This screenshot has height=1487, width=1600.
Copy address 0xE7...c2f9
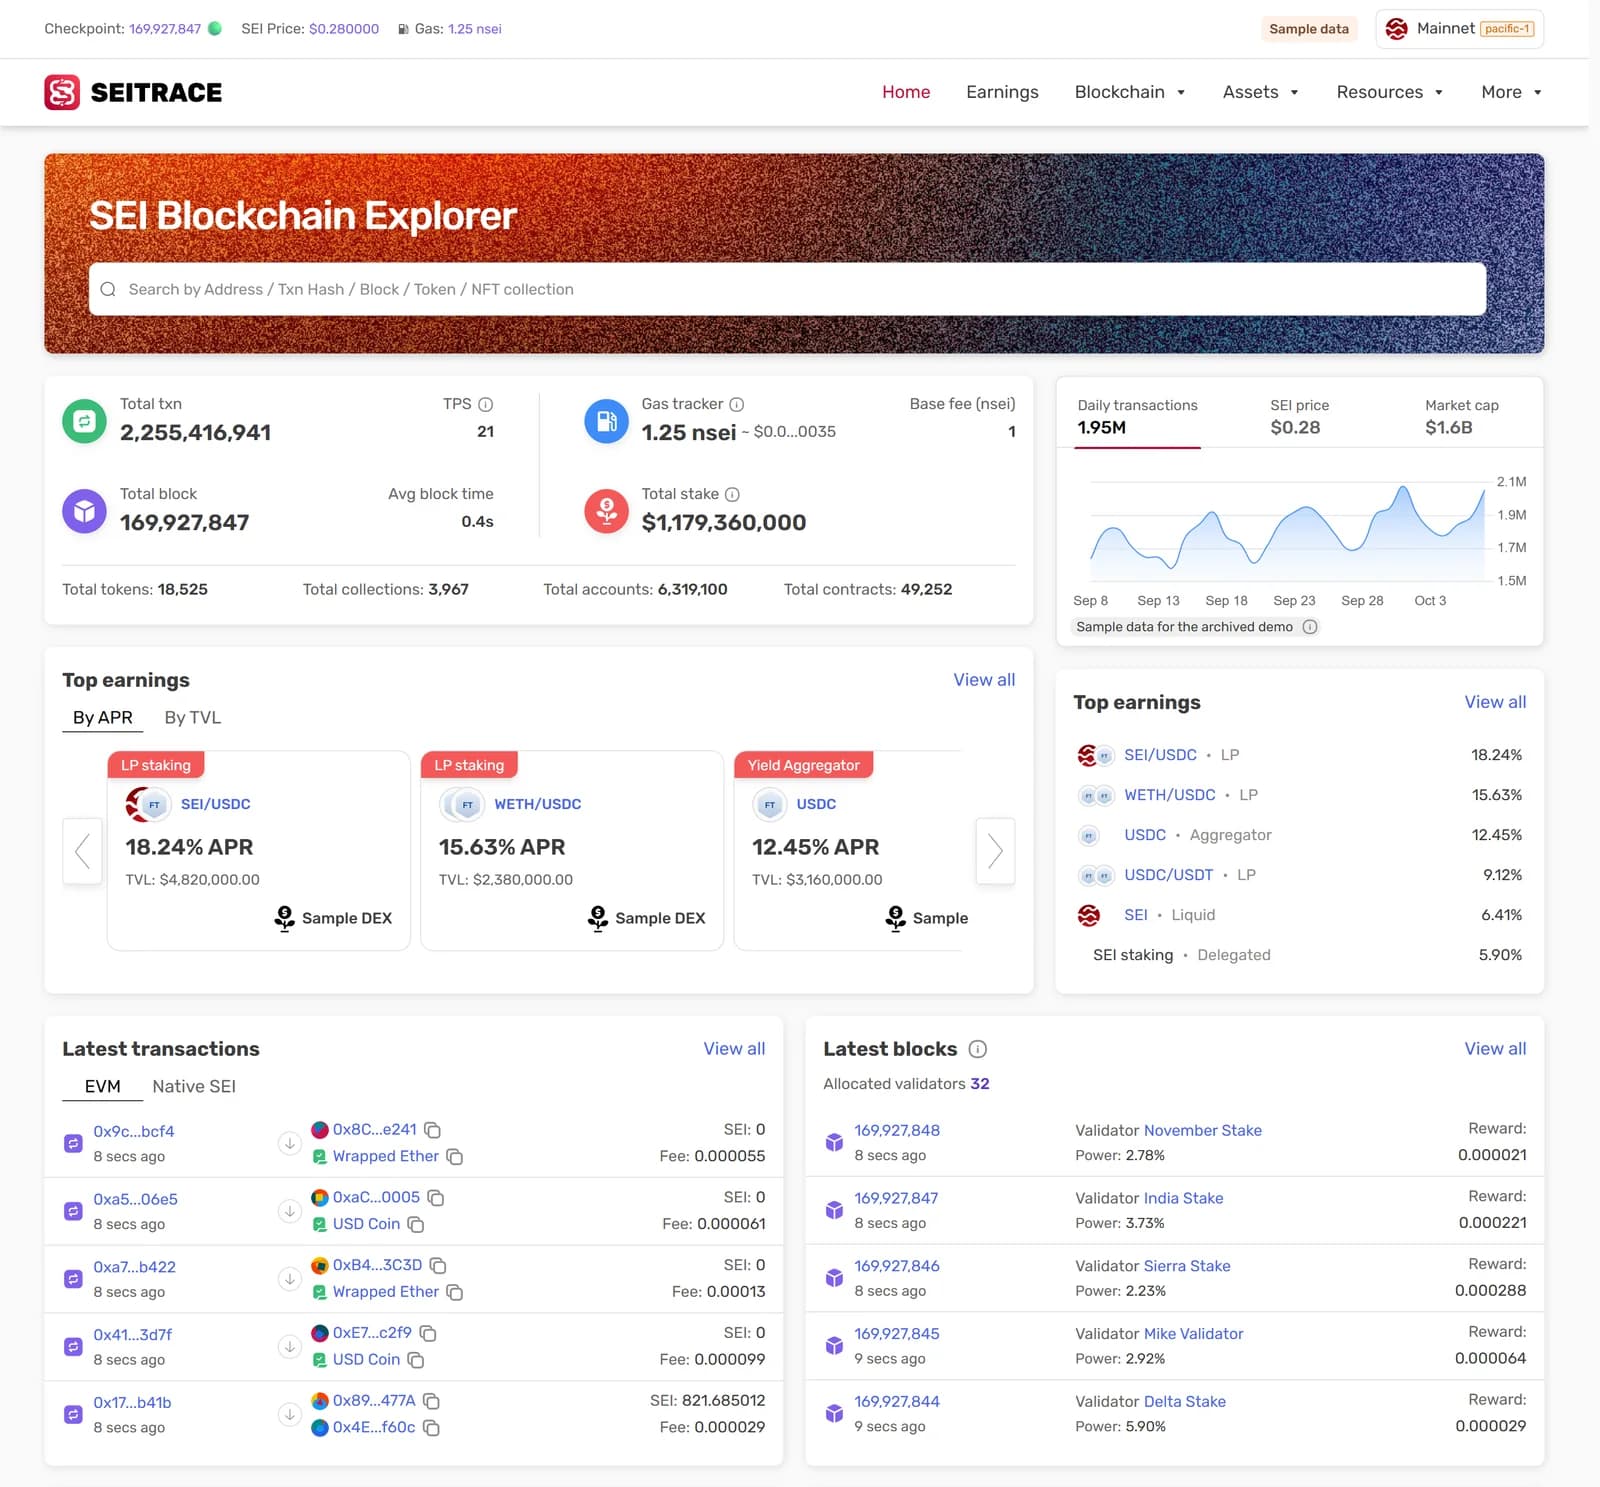(x=428, y=1333)
